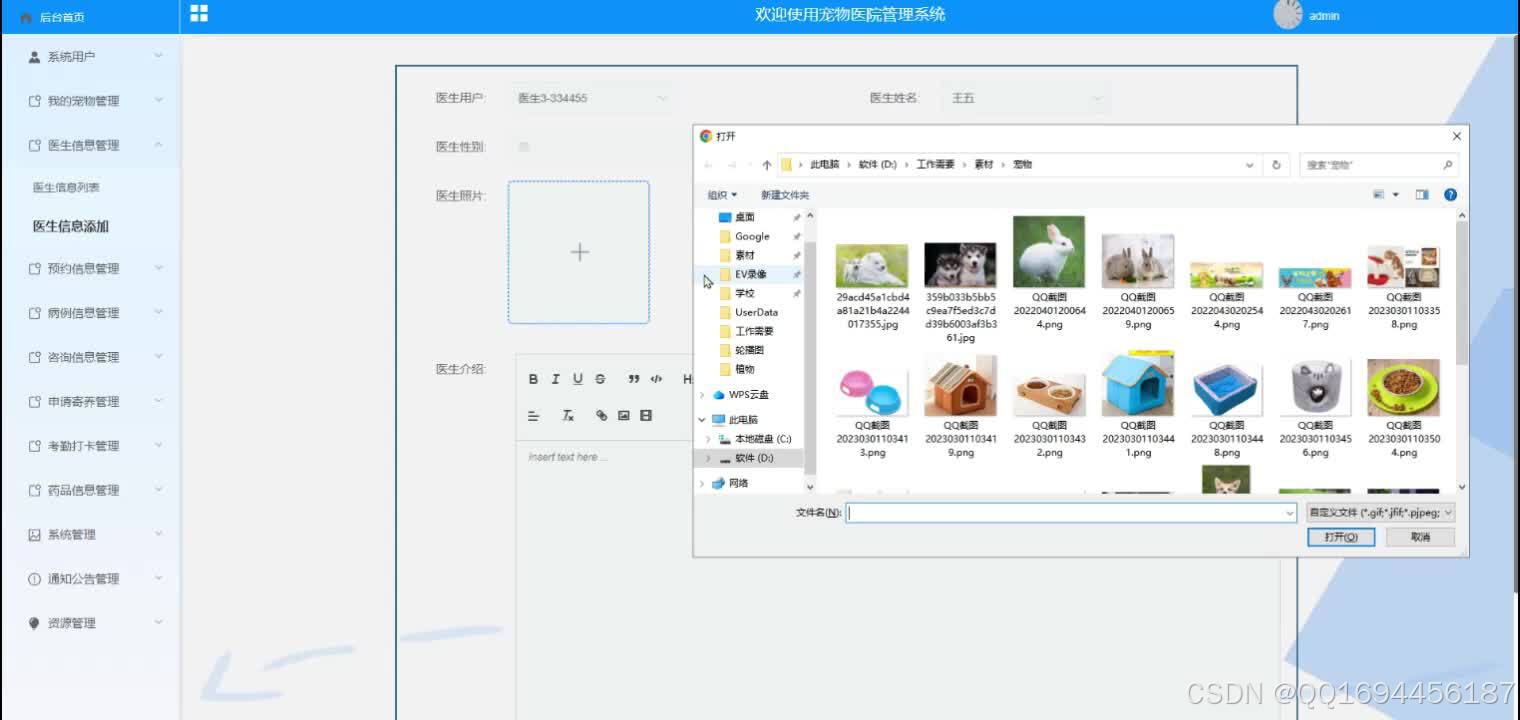Open file dialog help icon
Viewport: 1520px width, 720px height.
coord(1450,194)
